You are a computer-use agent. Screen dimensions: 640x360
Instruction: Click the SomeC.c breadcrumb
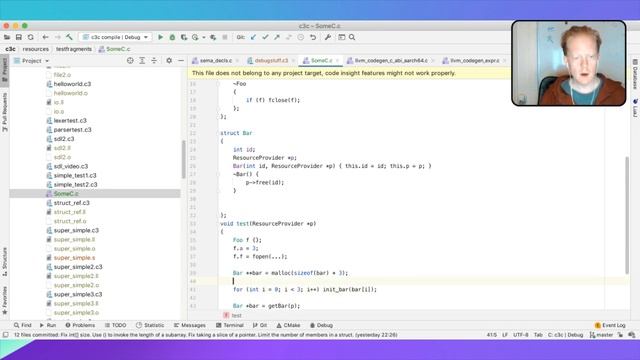(115, 49)
